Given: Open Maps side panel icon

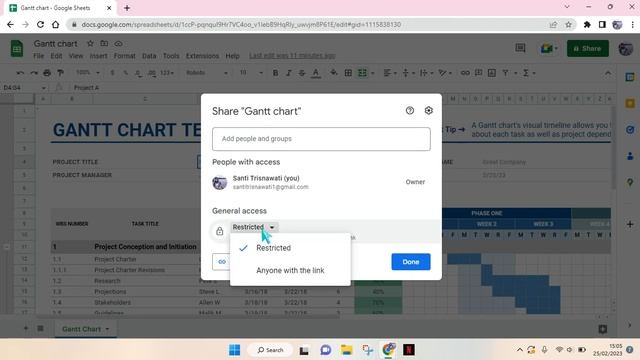Looking at the screenshot, I should point(630,182).
